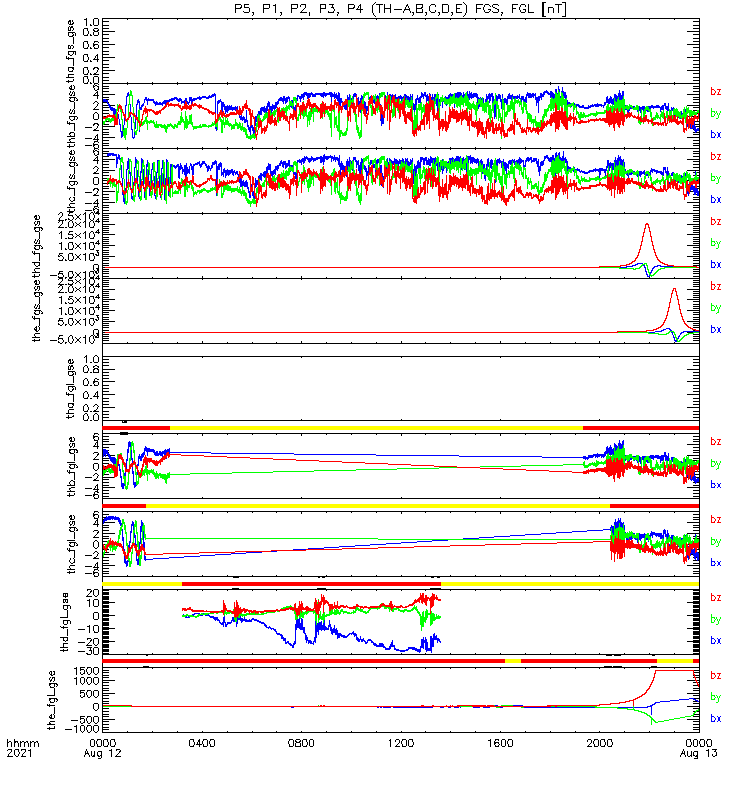Image resolution: width=750 pixels, height=800 pixels.
Task: Click the thd_fgs_gse axis label
Action: [36, 246]
